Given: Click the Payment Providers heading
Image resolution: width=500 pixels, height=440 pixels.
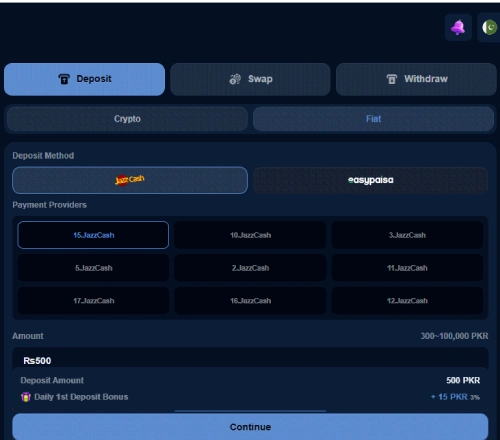Looking at the screenshot, I should (x=49, y=205).
